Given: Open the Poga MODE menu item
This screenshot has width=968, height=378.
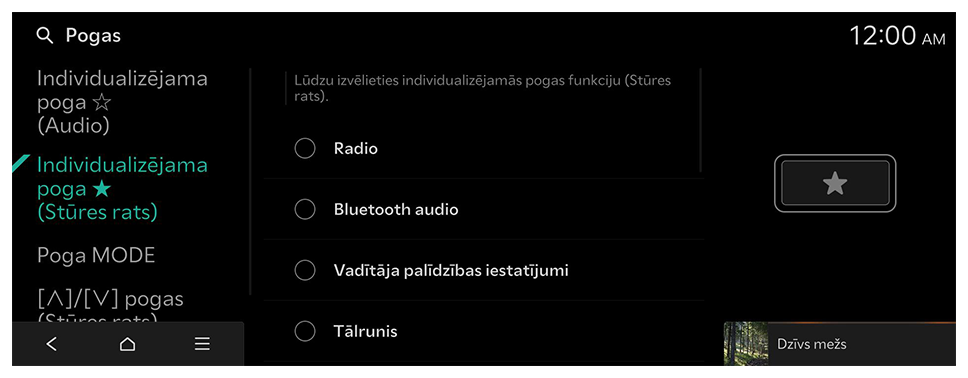Looking at the screenshot, I should coord(96,256).
